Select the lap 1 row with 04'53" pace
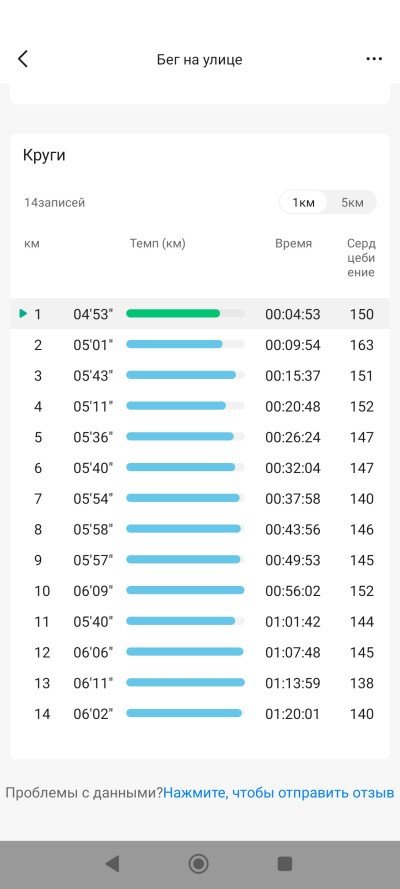The height and width of the screenshot is (889, 400). (x=199, y=314)
